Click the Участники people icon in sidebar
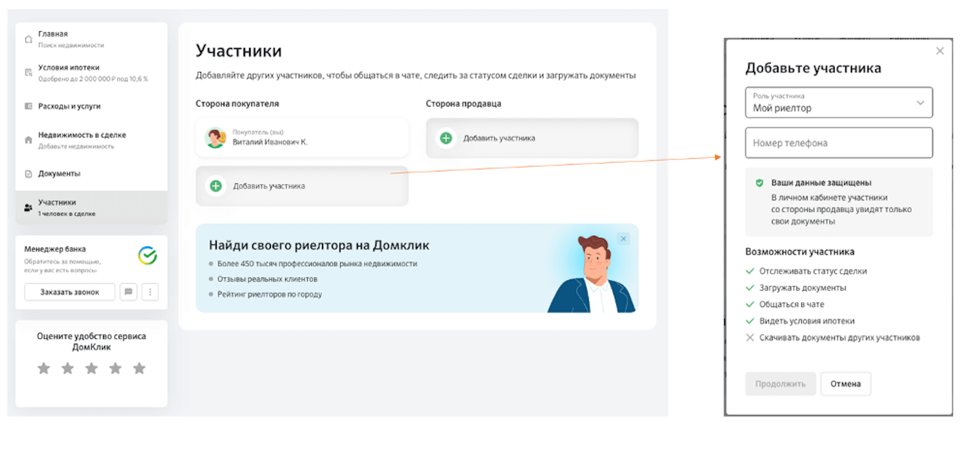Screen dimensions: 960x468 (x=28, y=207)
